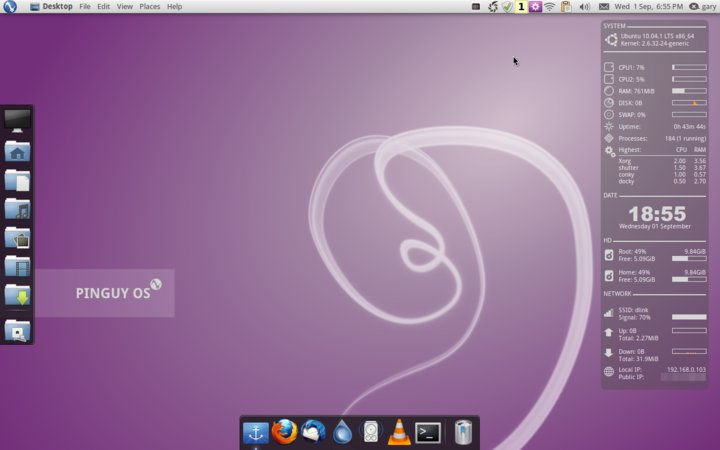This screenshot has height=450, width=720.
Task: Open the purple gear tray applet
Action: [535, 6]
